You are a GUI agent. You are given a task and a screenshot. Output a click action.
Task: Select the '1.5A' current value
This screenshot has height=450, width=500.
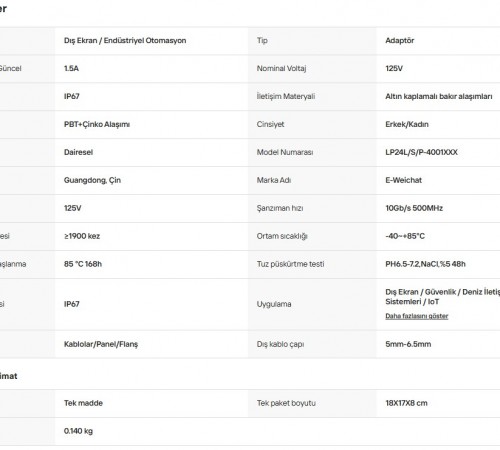71,69
